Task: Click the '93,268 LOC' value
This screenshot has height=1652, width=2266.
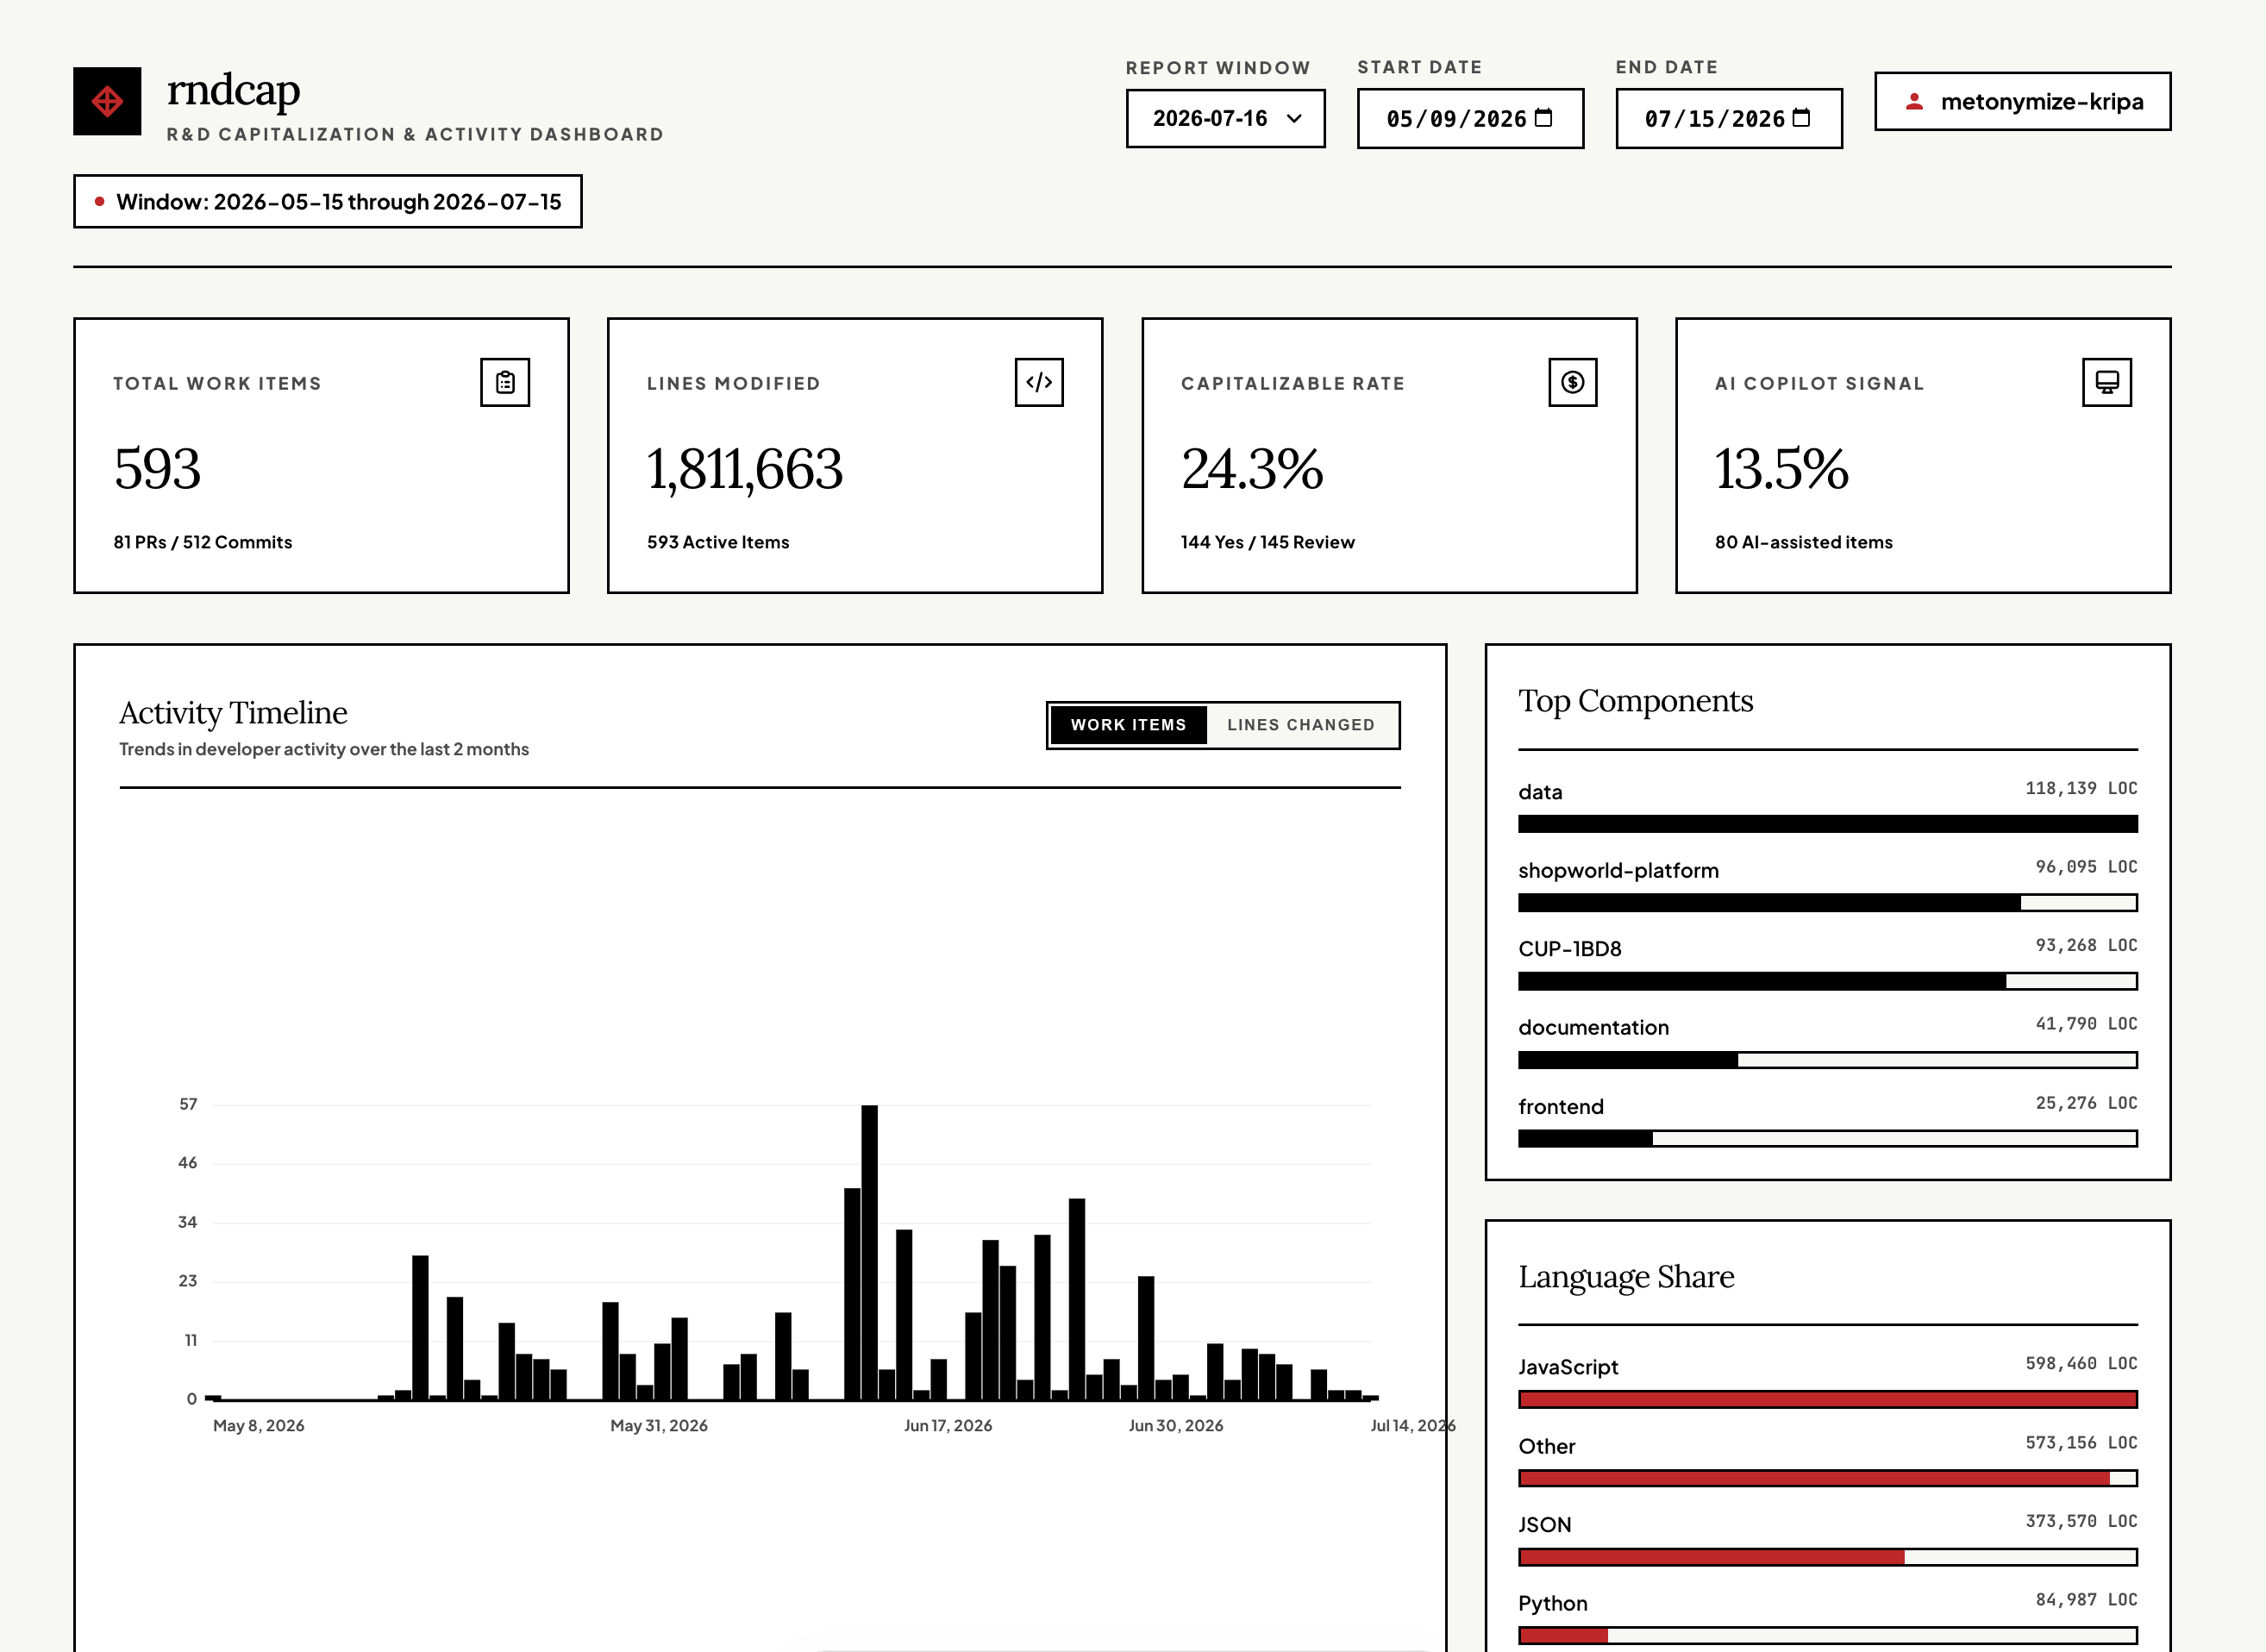Action: [2087, 945]
